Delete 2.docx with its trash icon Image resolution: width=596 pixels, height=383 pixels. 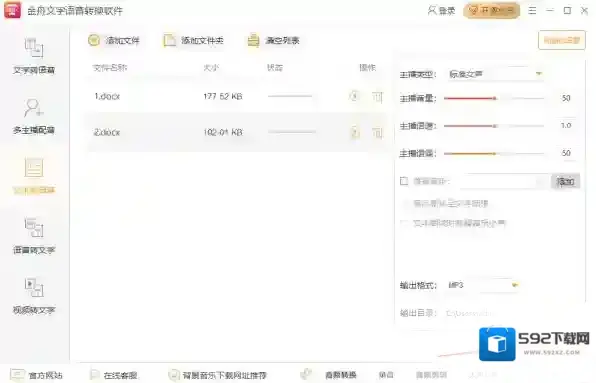pyautogui.click(x=377, y=132)
